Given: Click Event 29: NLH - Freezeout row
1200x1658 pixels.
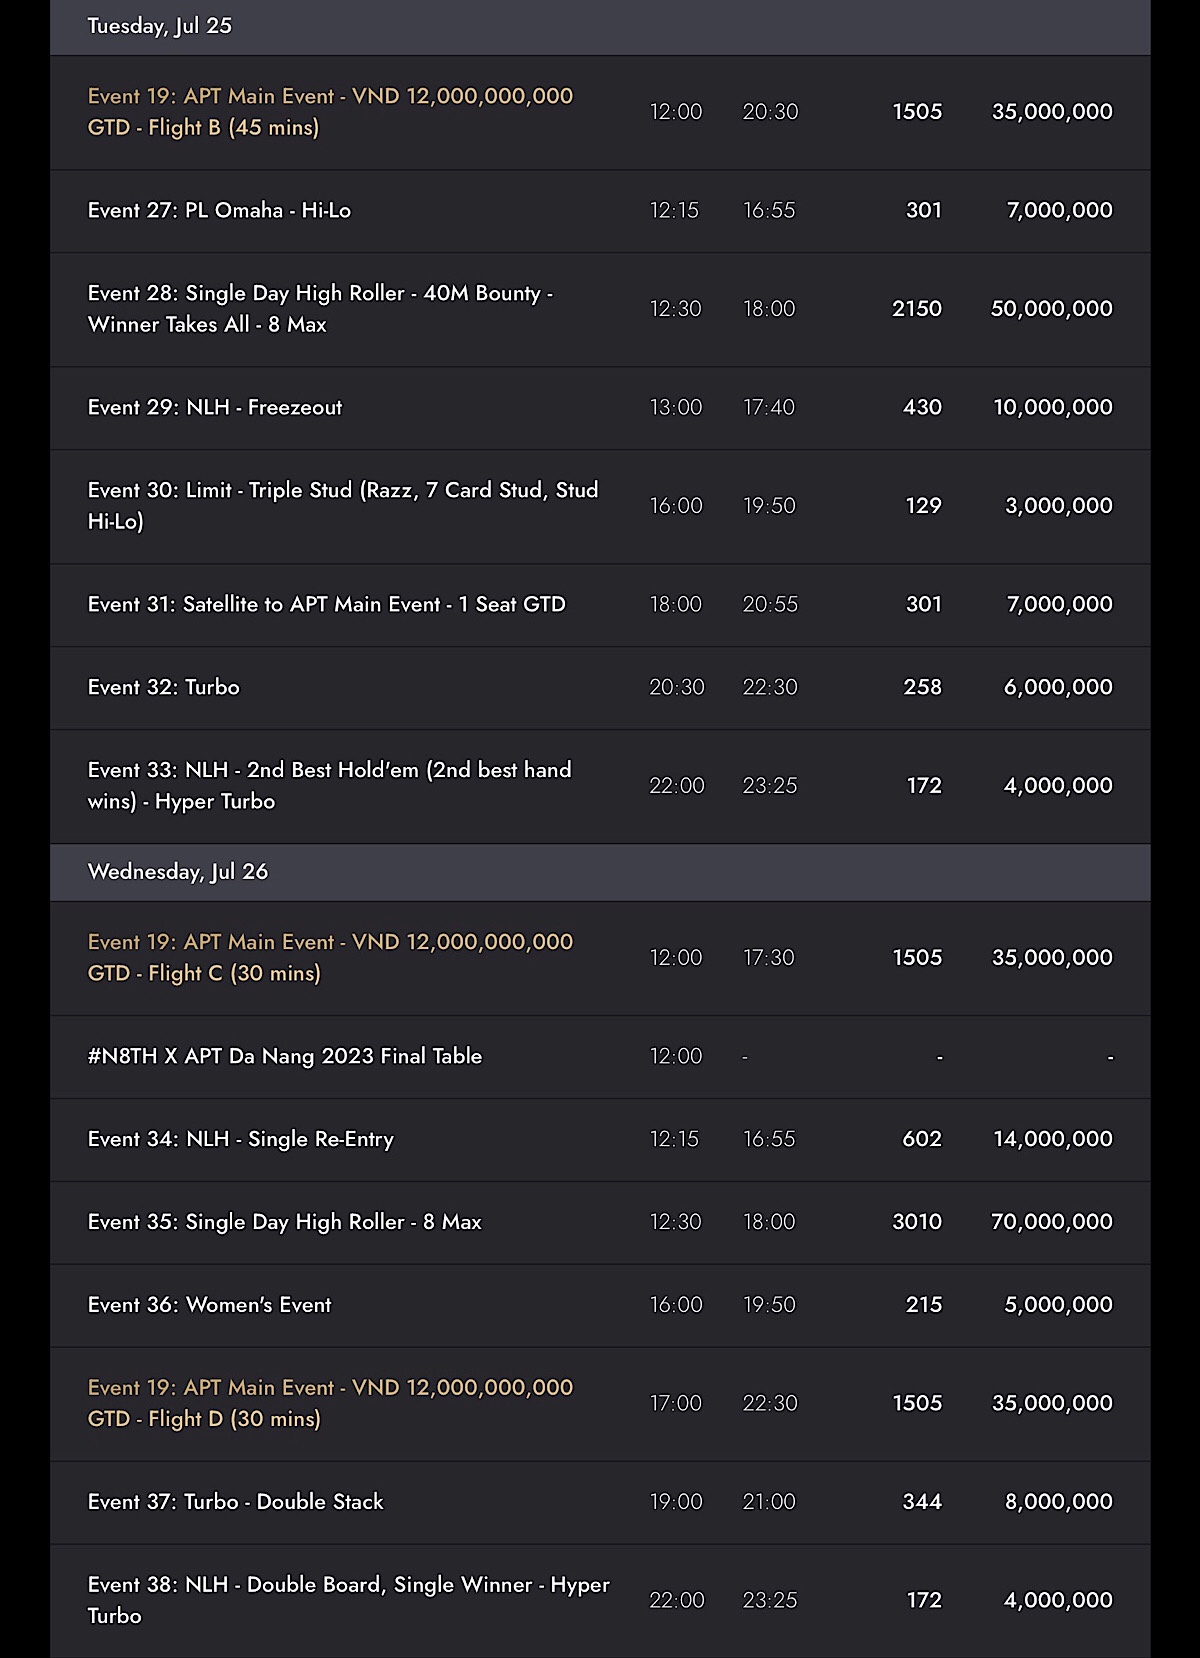Looking at the screenshot, I should tap(600, 407).
